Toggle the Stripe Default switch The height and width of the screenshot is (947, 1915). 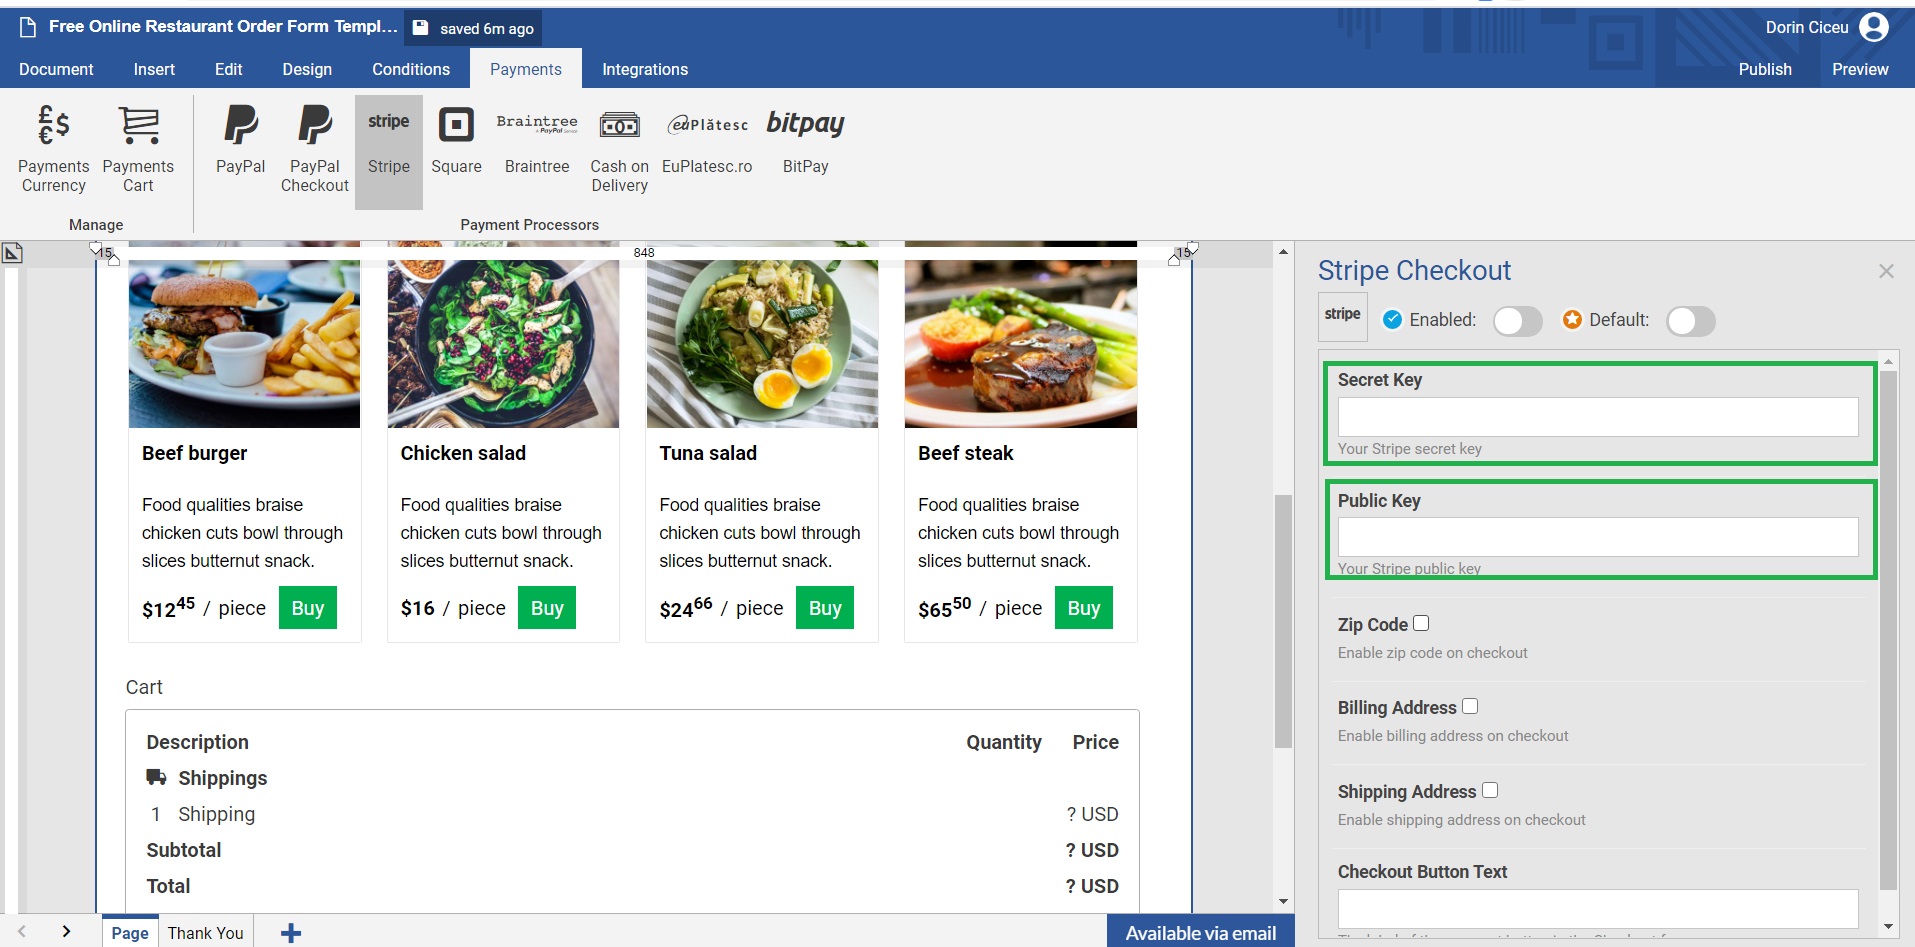point(1690,321)
